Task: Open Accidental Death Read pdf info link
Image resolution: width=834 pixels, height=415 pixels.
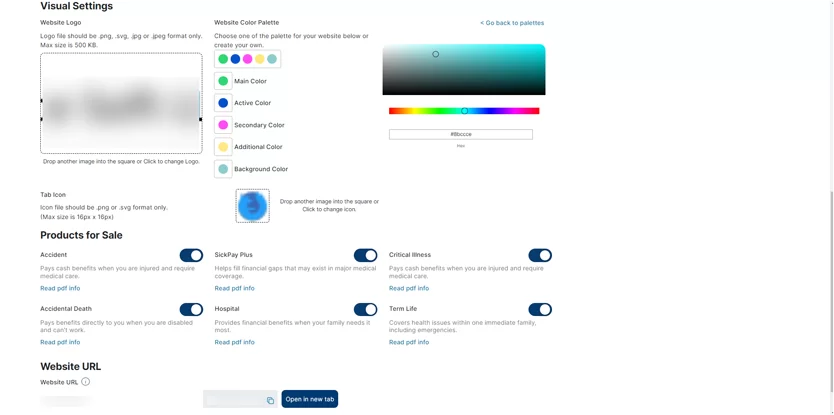Action: 60,342
